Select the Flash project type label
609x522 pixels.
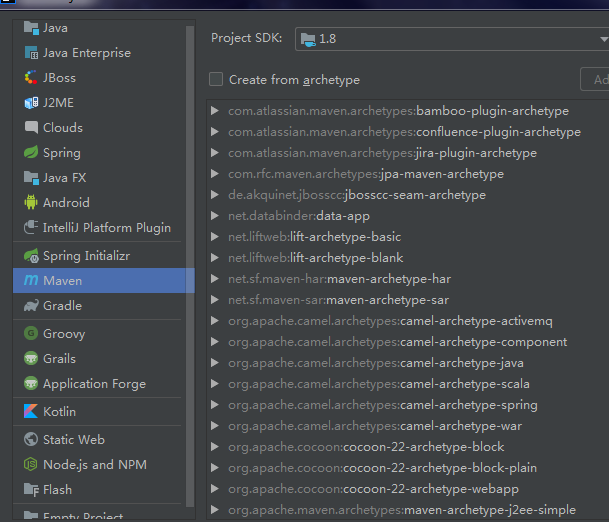[57, 489]
